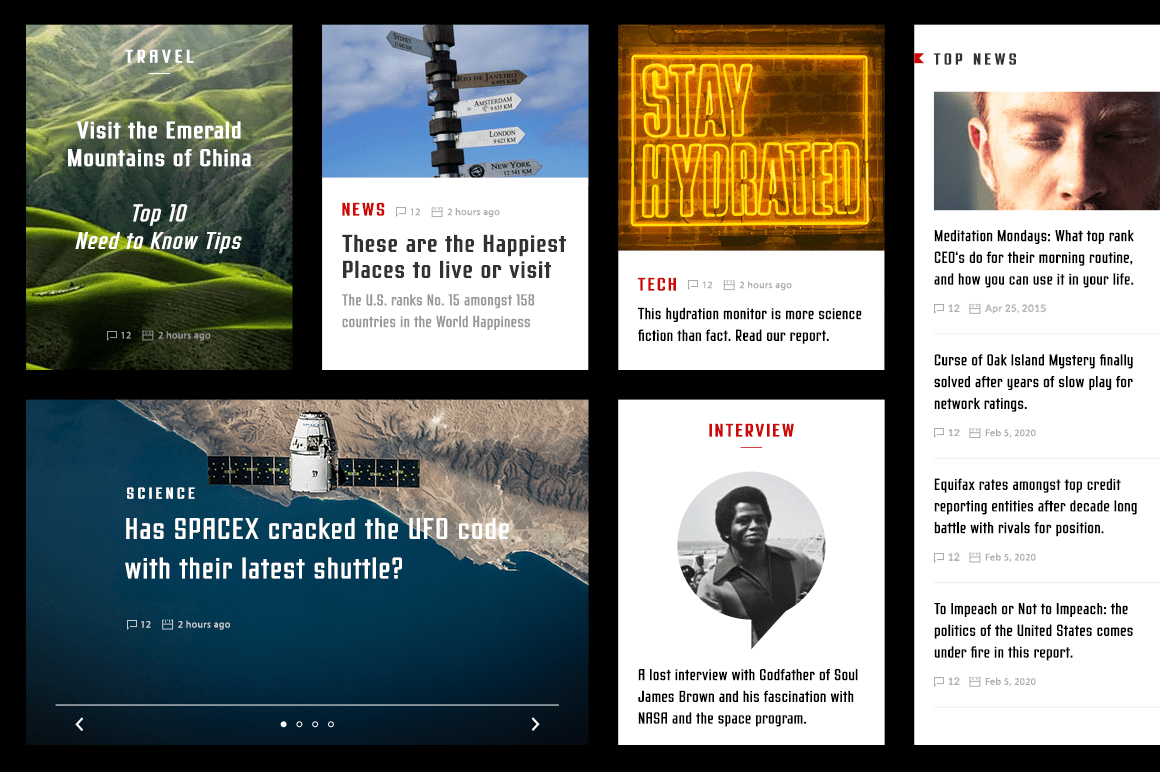This screenshot has width=1160, height=772.
Task: Read These are the Happiest Places article
Action: (453, 257)
